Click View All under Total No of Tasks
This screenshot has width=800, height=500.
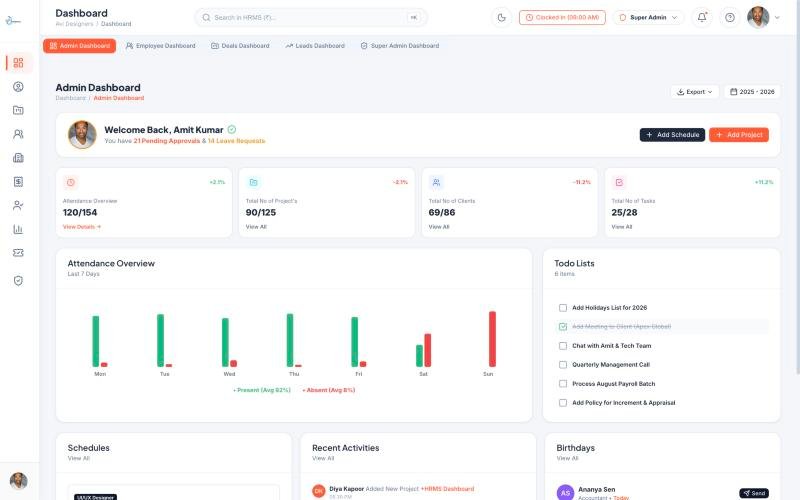[x=621, y=227]
